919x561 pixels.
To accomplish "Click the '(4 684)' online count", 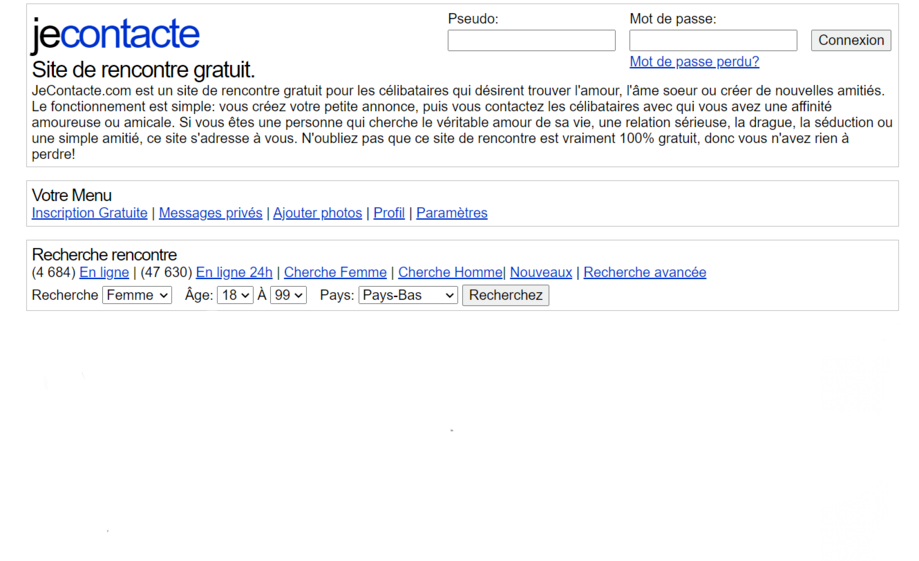I will point(54,272).
